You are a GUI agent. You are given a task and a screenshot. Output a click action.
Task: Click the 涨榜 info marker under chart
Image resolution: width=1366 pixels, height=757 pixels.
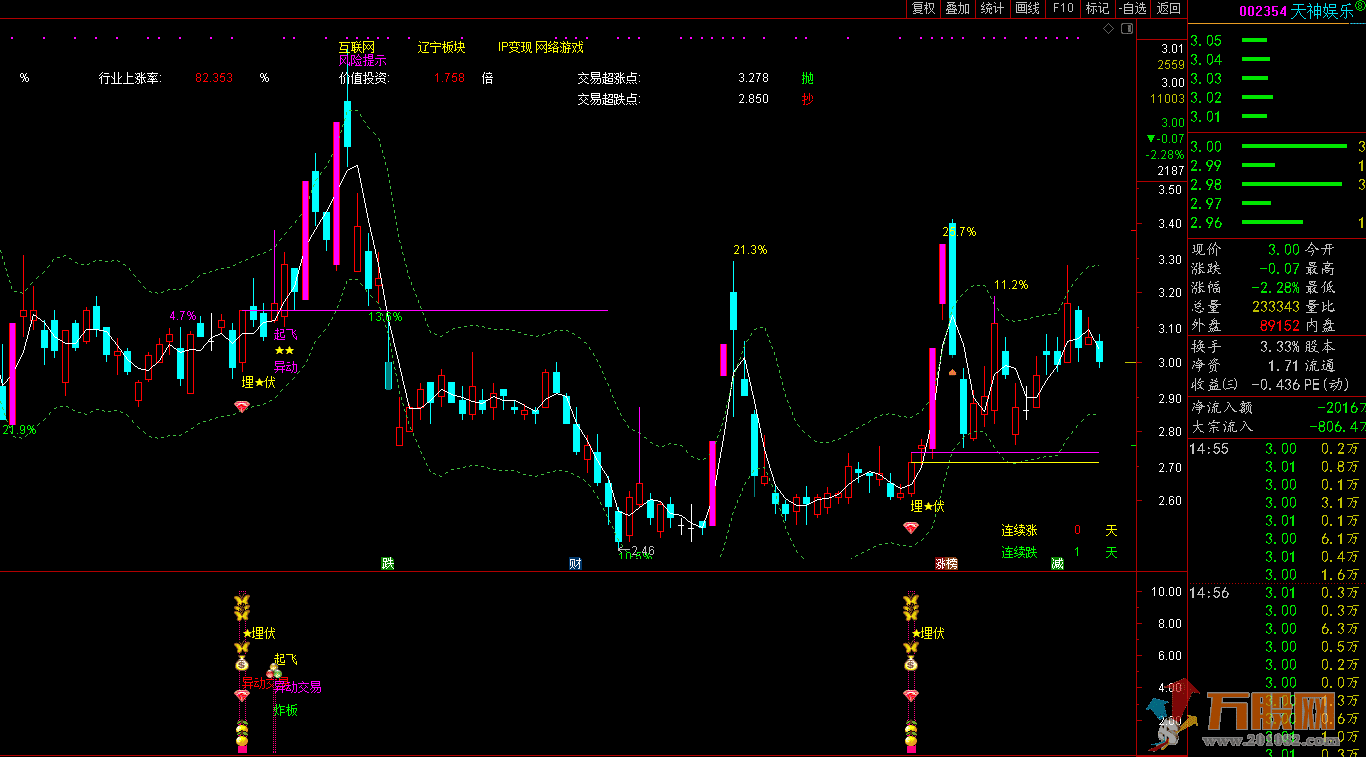[946, 563]
